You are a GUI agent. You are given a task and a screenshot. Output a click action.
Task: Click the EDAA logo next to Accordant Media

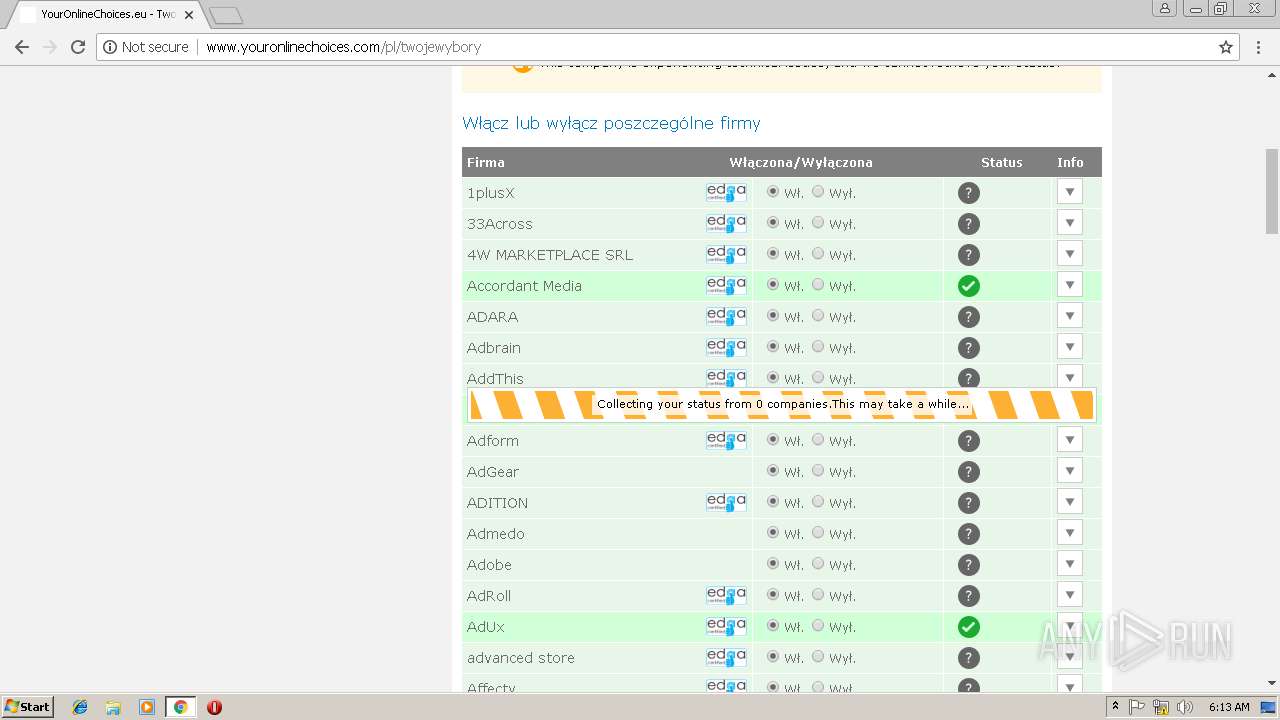[726, 285]
